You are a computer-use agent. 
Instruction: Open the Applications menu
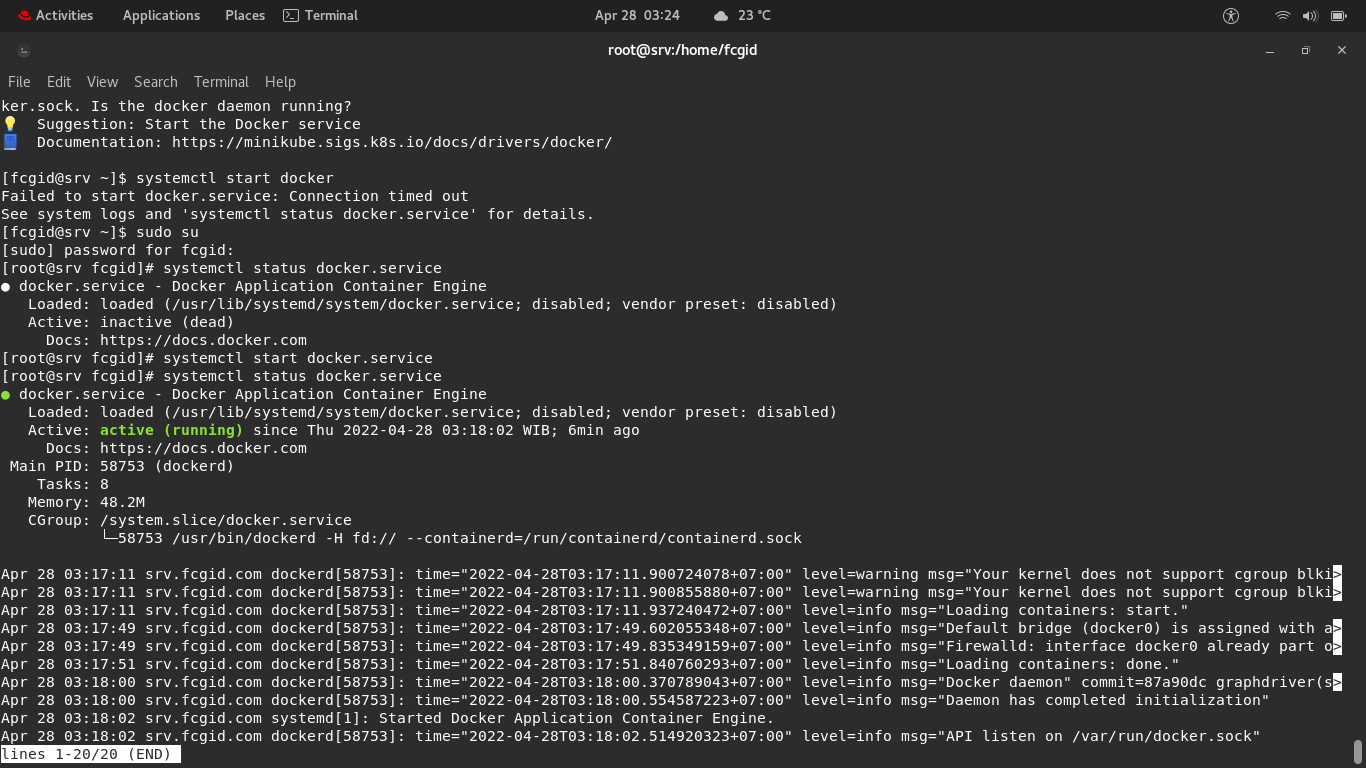[161, 15]
